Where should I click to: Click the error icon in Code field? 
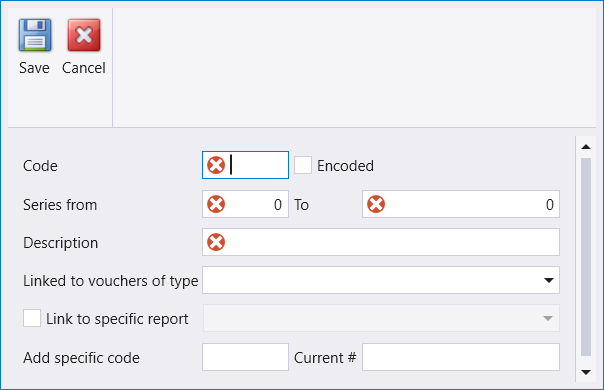click(x=216, y=165)
